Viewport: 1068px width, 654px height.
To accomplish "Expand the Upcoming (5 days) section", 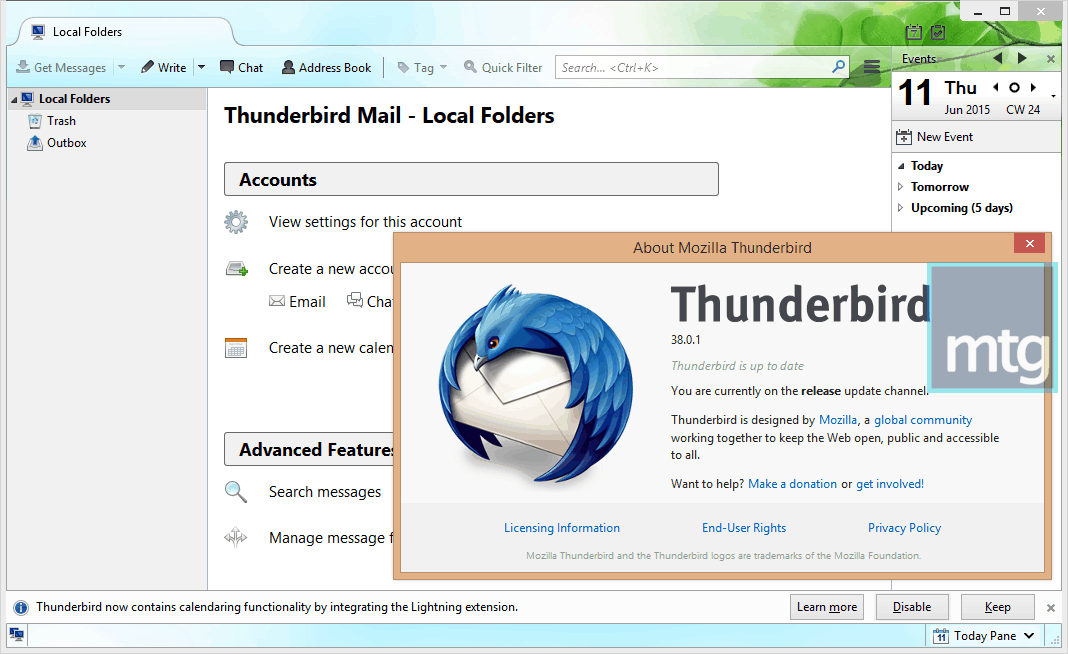I will 901,208.
